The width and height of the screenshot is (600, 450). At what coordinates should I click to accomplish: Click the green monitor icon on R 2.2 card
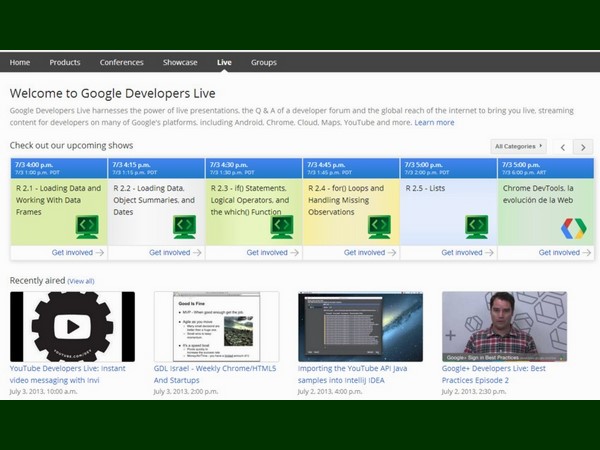(x=185, y=227)
